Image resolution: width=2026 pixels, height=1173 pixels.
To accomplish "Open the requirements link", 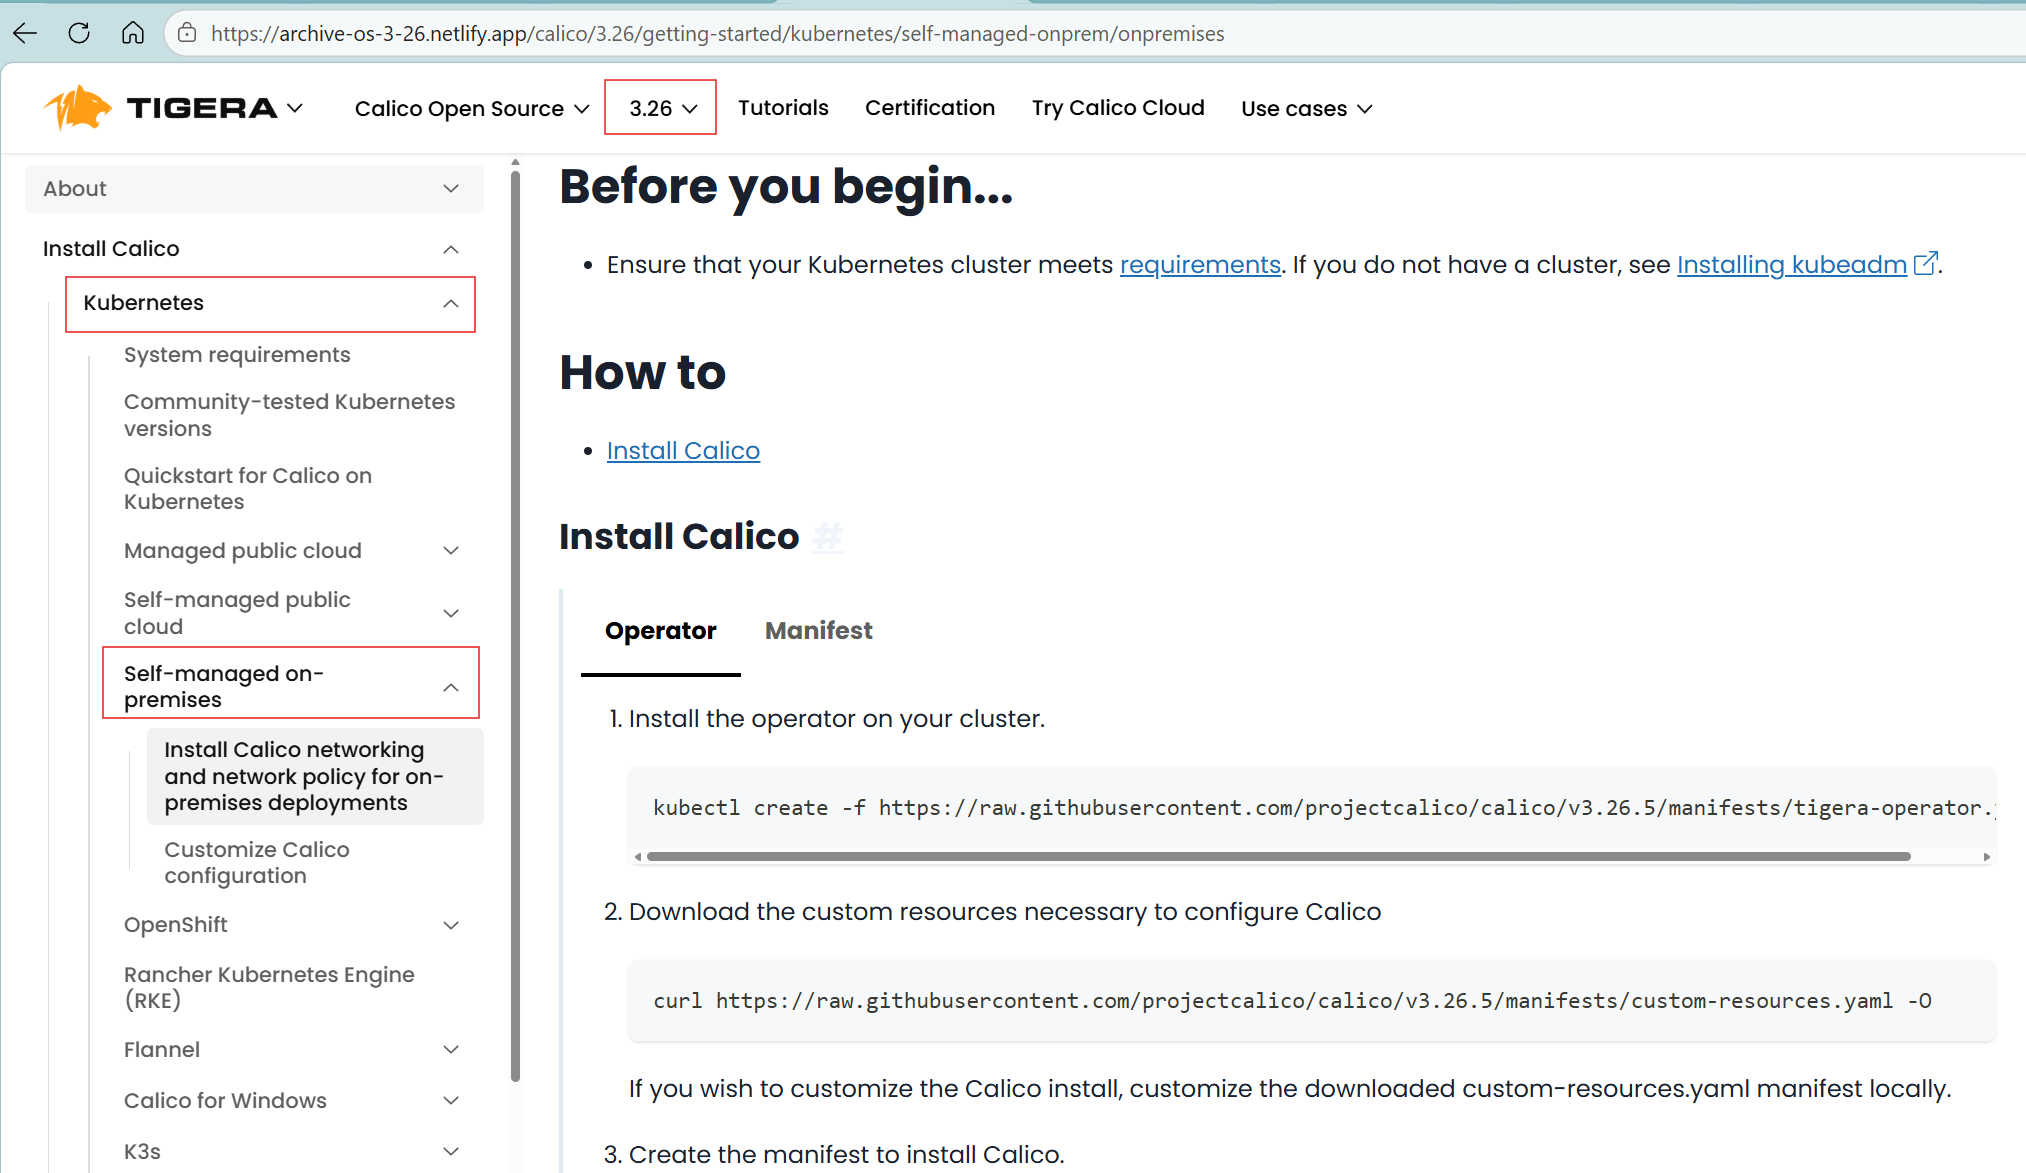I will click(x=1200, y=265).
